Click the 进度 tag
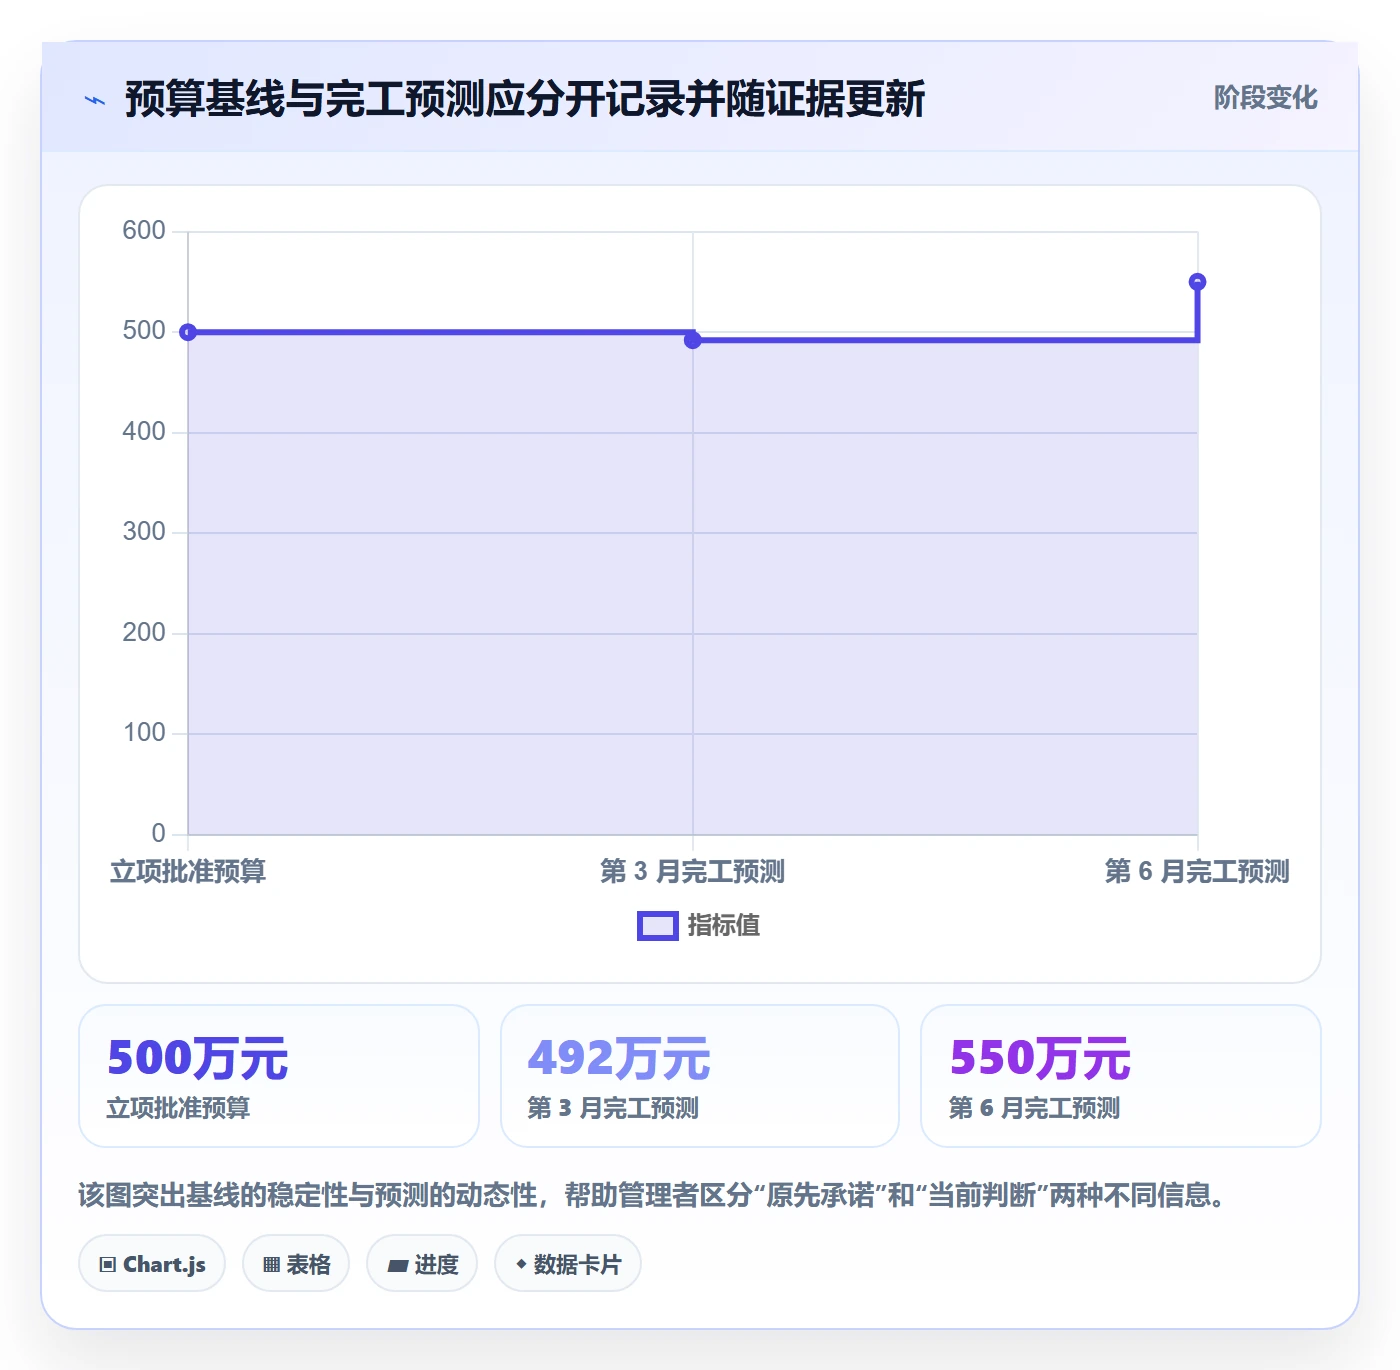Viewport: 1400px width, 1370px height. click(422, 1264)
